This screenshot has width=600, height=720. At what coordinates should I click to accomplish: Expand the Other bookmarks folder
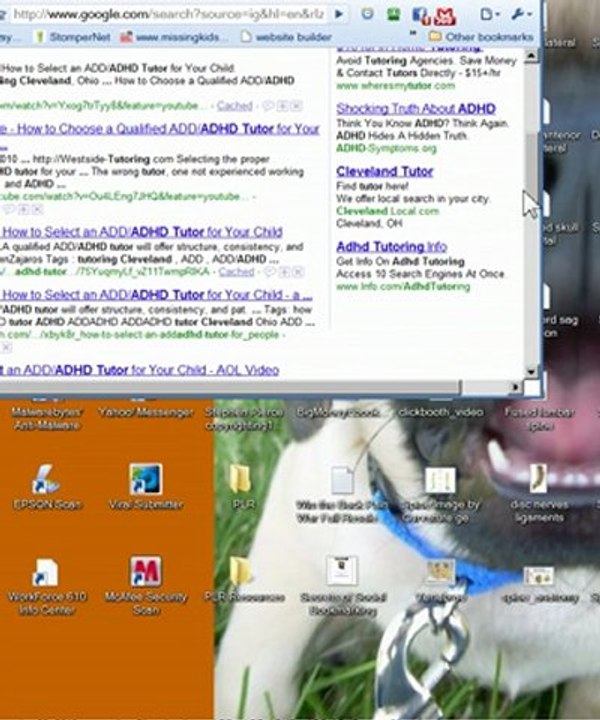(481, 37)
